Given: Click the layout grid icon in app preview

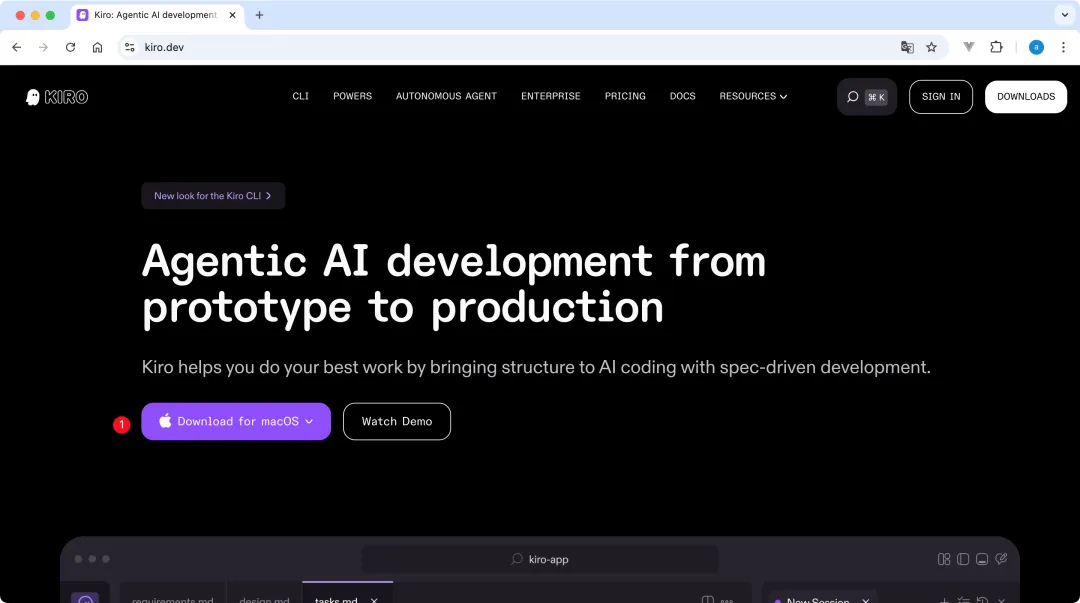Looking at the screenshot, I should [x=944, y=559].
